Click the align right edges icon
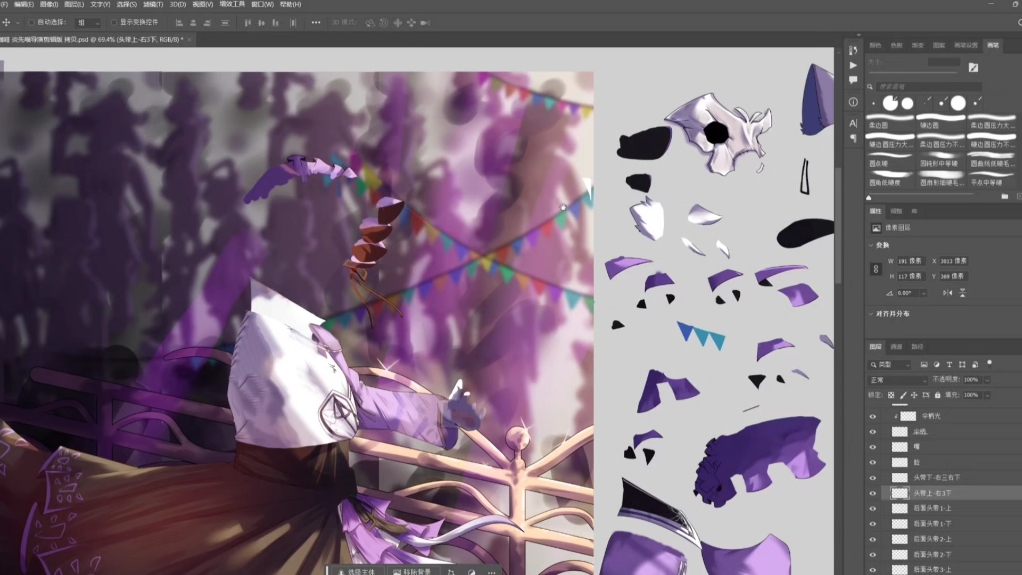 207,23
